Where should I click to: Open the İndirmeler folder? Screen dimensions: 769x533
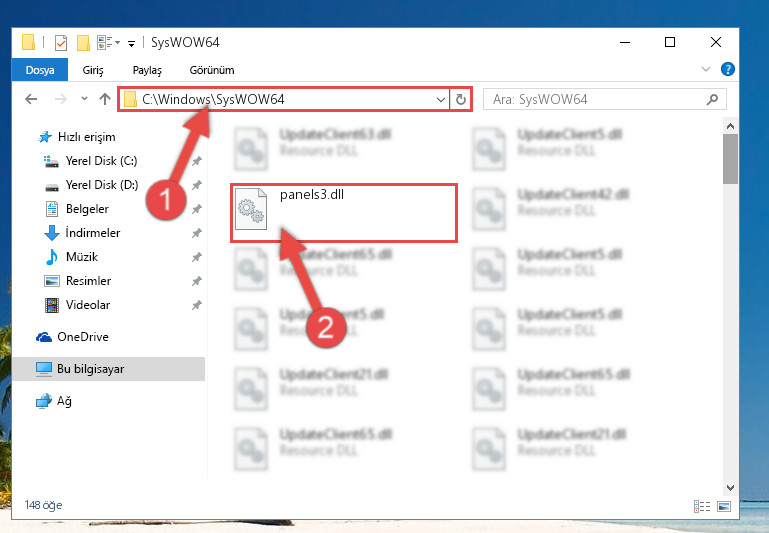pyautogui.click(x=93, y=233)
